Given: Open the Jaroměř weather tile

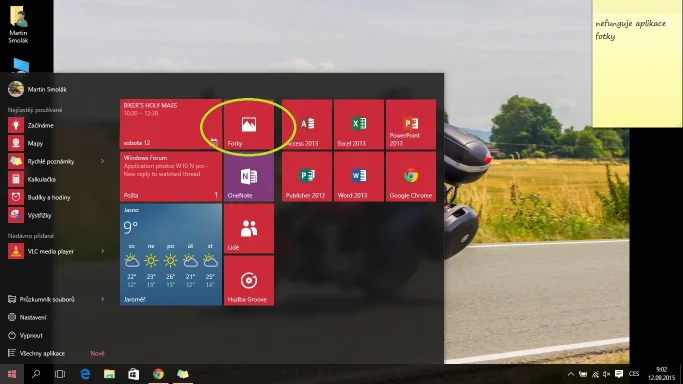Looking at the screenshot, I should pos(171,255).
